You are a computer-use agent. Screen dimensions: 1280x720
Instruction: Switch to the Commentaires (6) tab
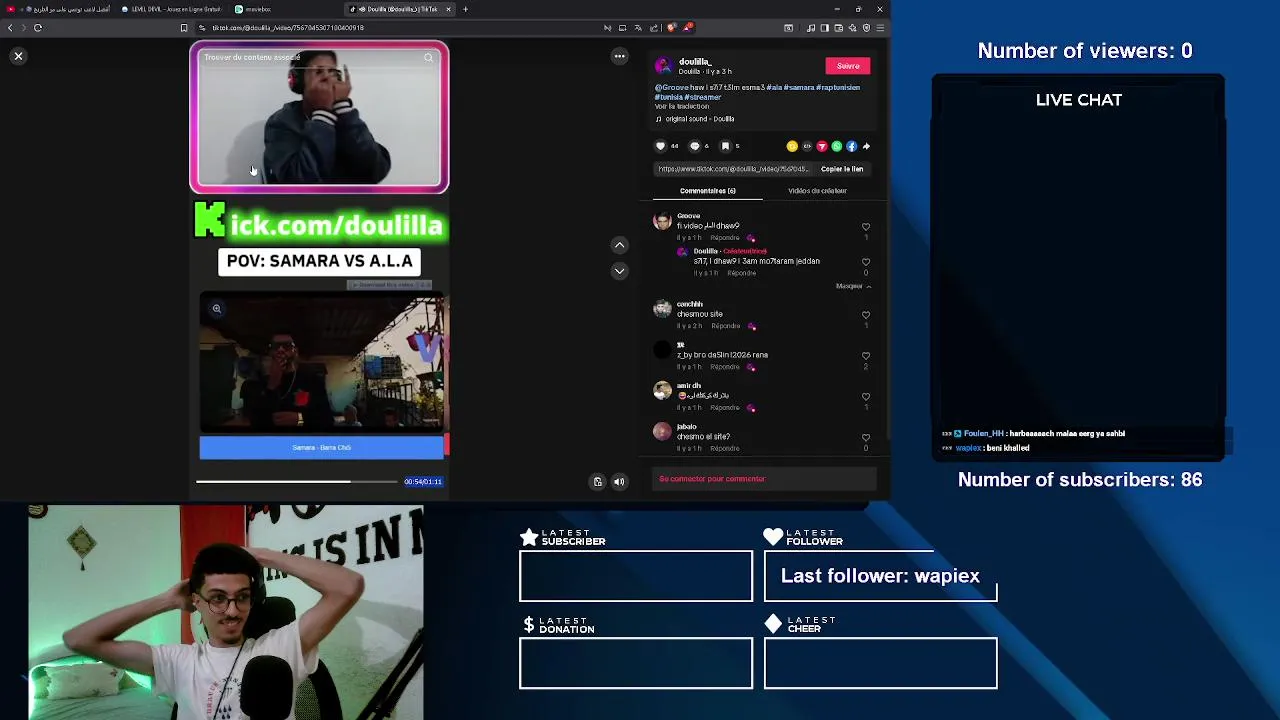(707, 191)
